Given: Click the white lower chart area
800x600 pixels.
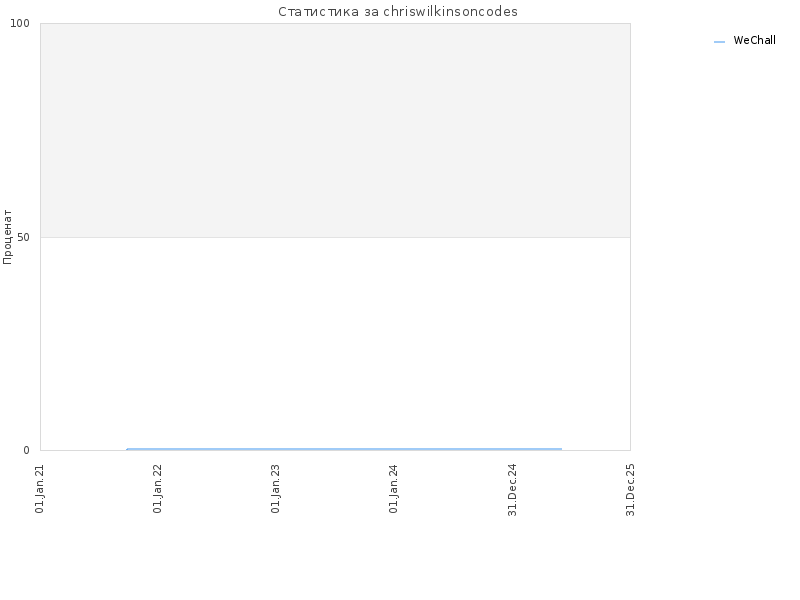Looking at the screenshot, I should (335, 342).
